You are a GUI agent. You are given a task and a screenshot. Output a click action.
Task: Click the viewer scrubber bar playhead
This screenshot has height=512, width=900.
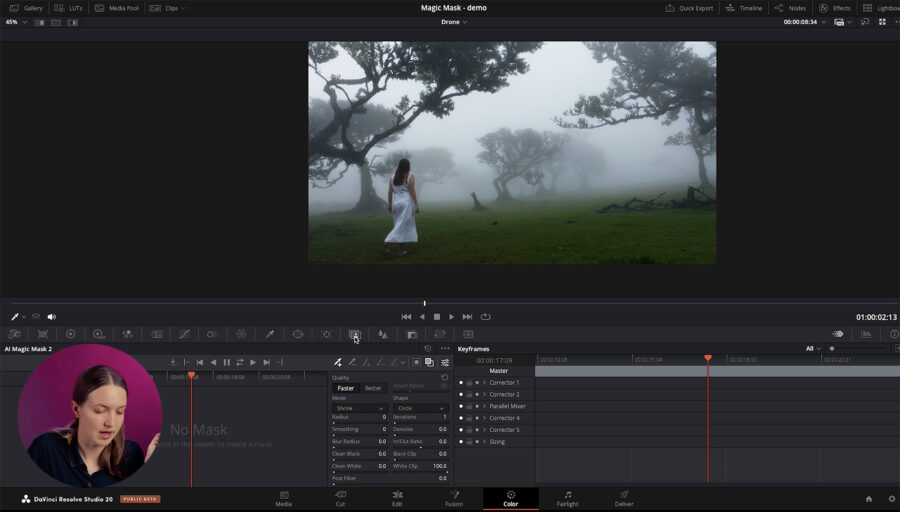(425, 303)
